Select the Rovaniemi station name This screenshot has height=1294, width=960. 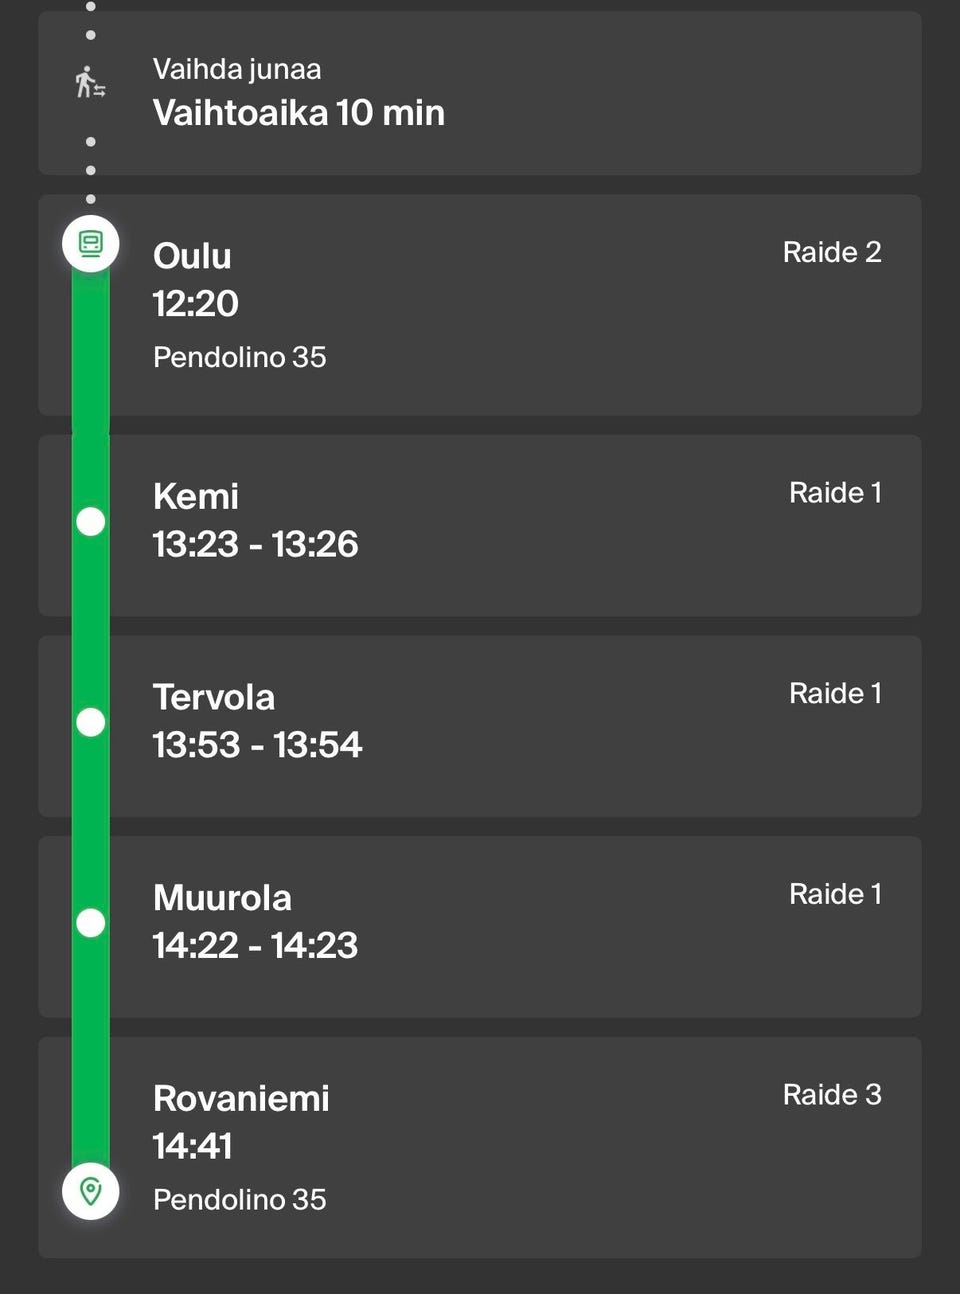[241, 1098]
